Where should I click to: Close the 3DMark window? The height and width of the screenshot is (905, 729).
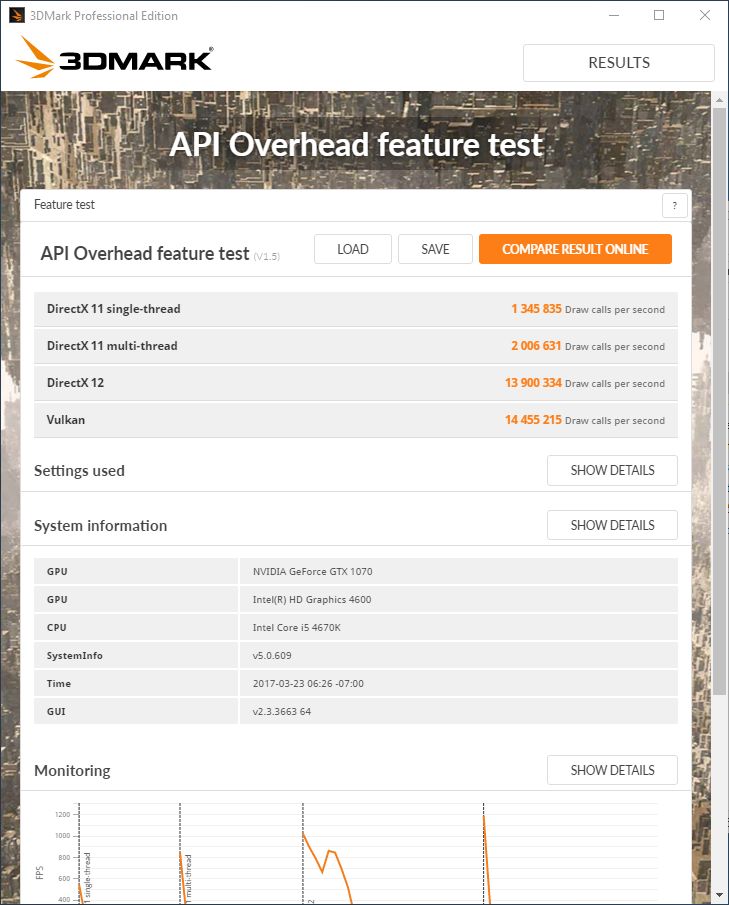pyautogui.click(x=705, y=15)
